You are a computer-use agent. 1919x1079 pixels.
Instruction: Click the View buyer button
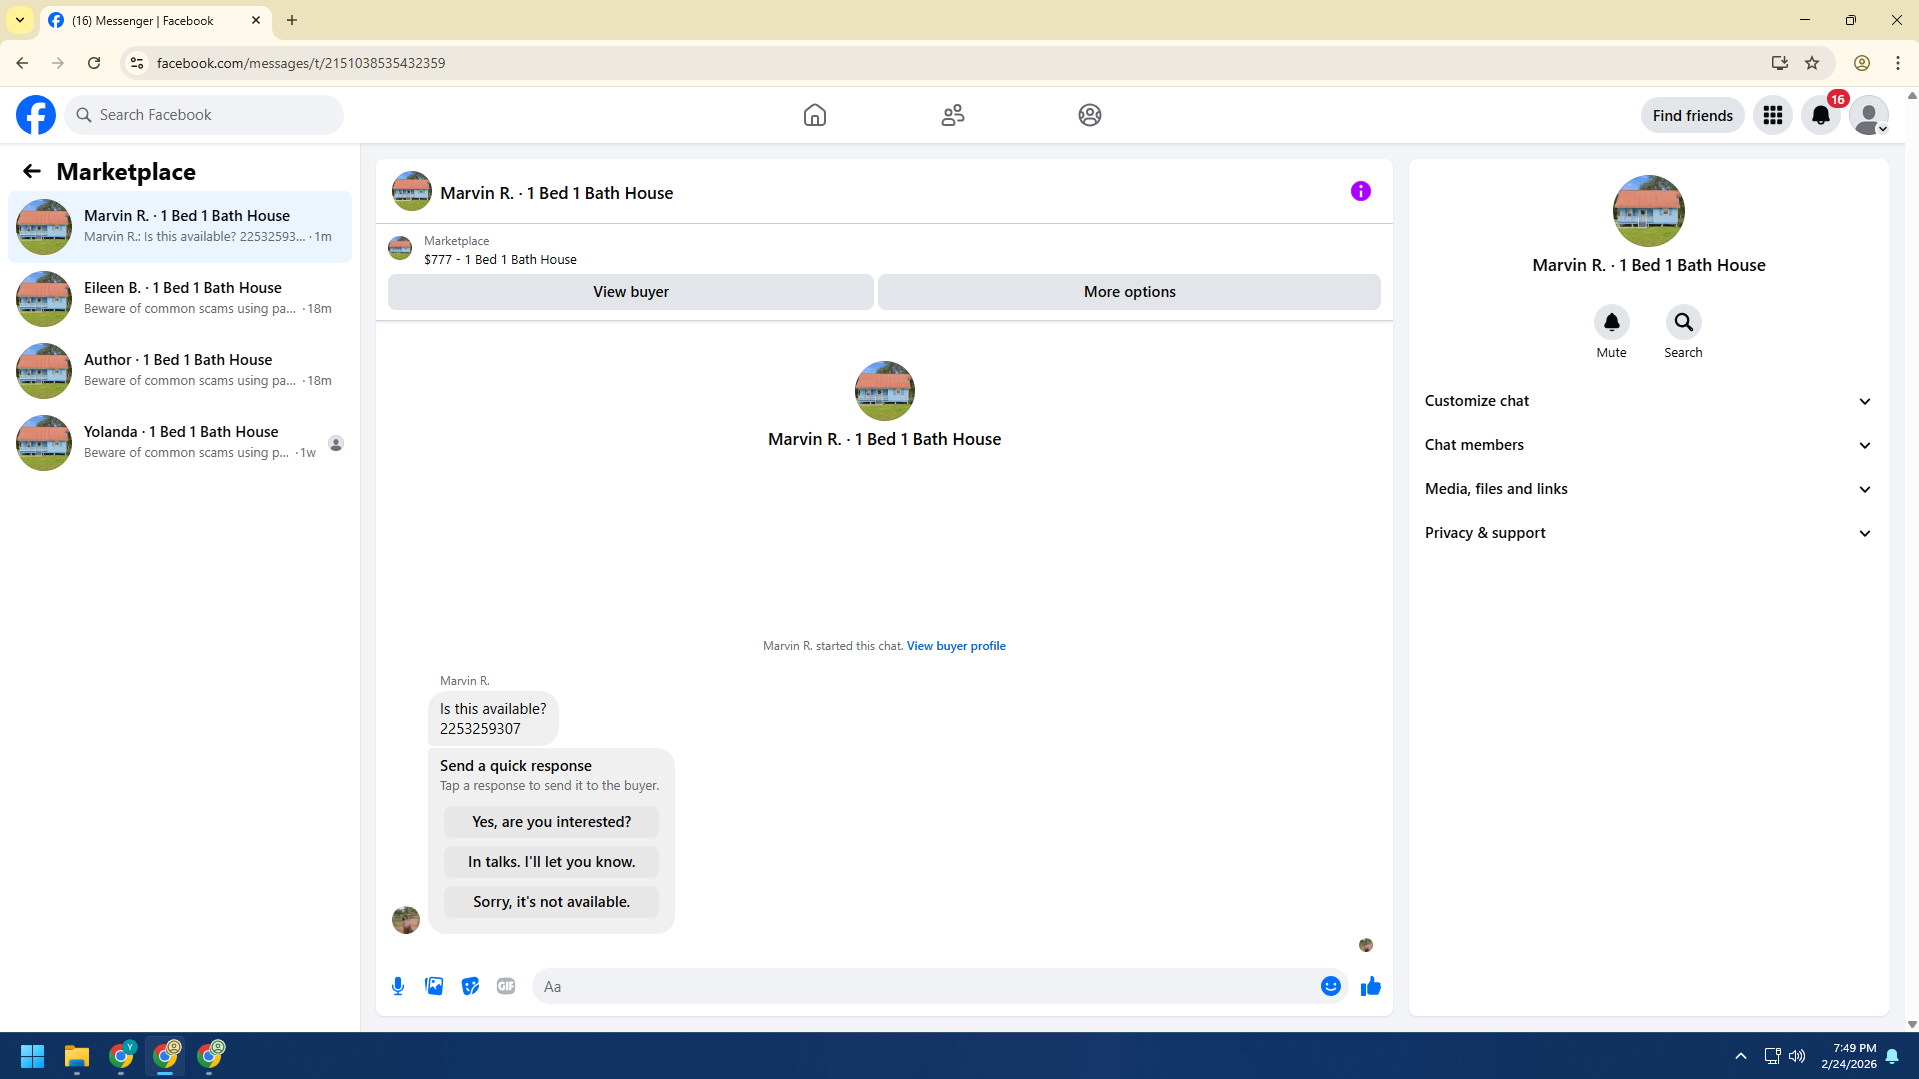(x=631, y=292)
